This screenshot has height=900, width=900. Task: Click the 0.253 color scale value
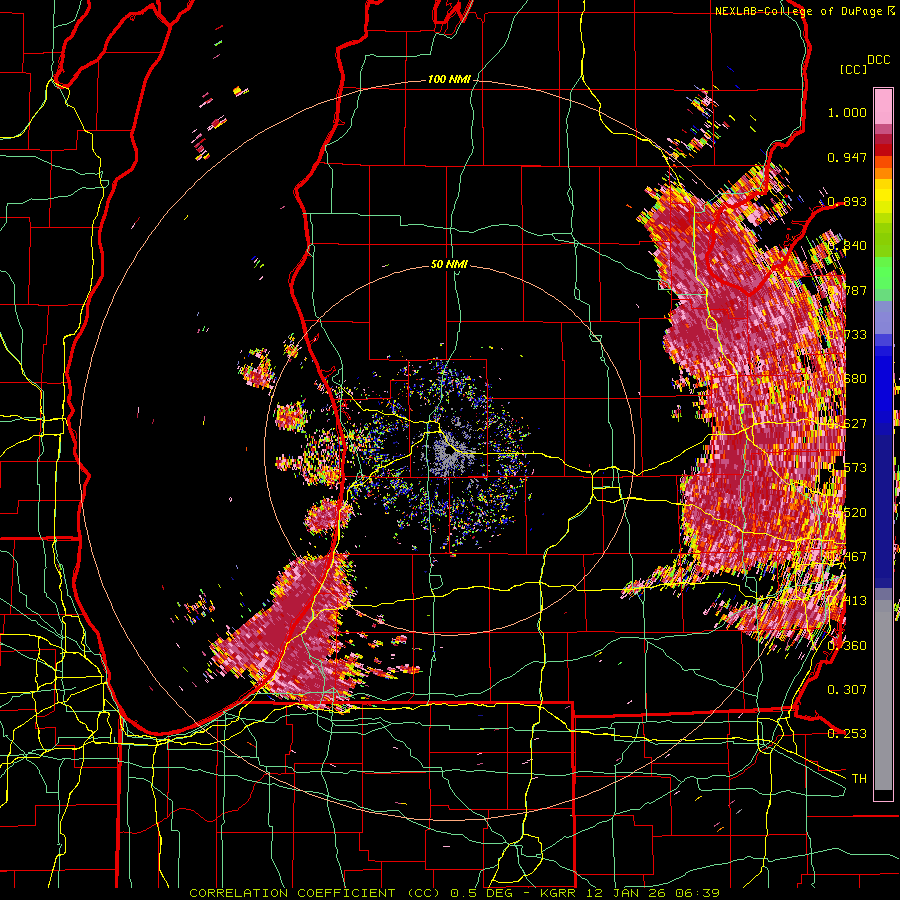point(847,734)
